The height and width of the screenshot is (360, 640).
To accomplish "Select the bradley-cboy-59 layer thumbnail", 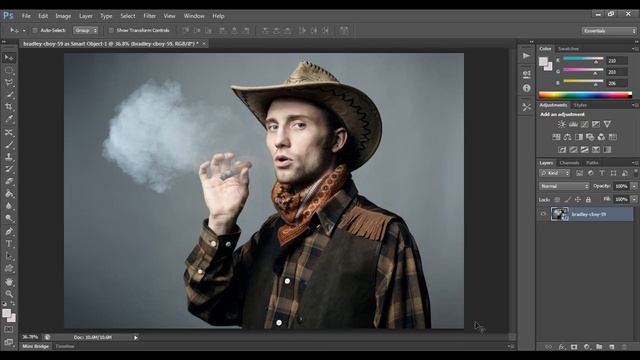I will (560, 214).
